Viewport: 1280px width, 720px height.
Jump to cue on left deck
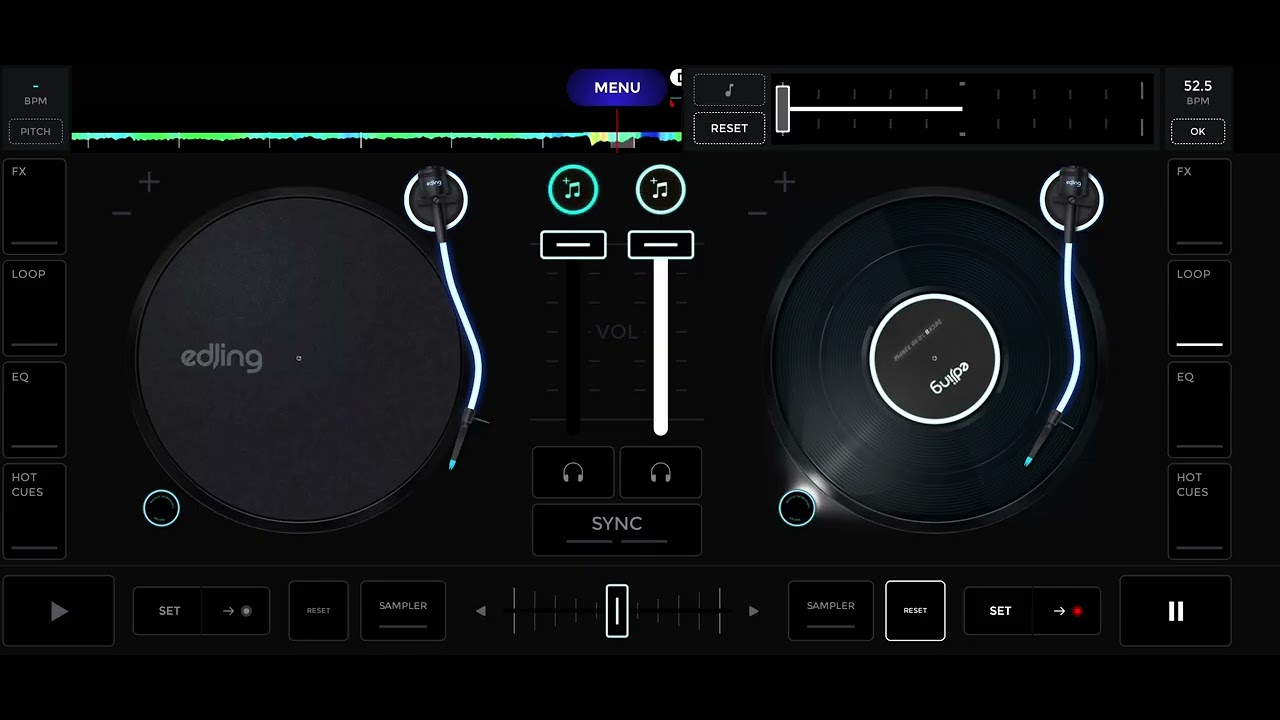point(236,611)
